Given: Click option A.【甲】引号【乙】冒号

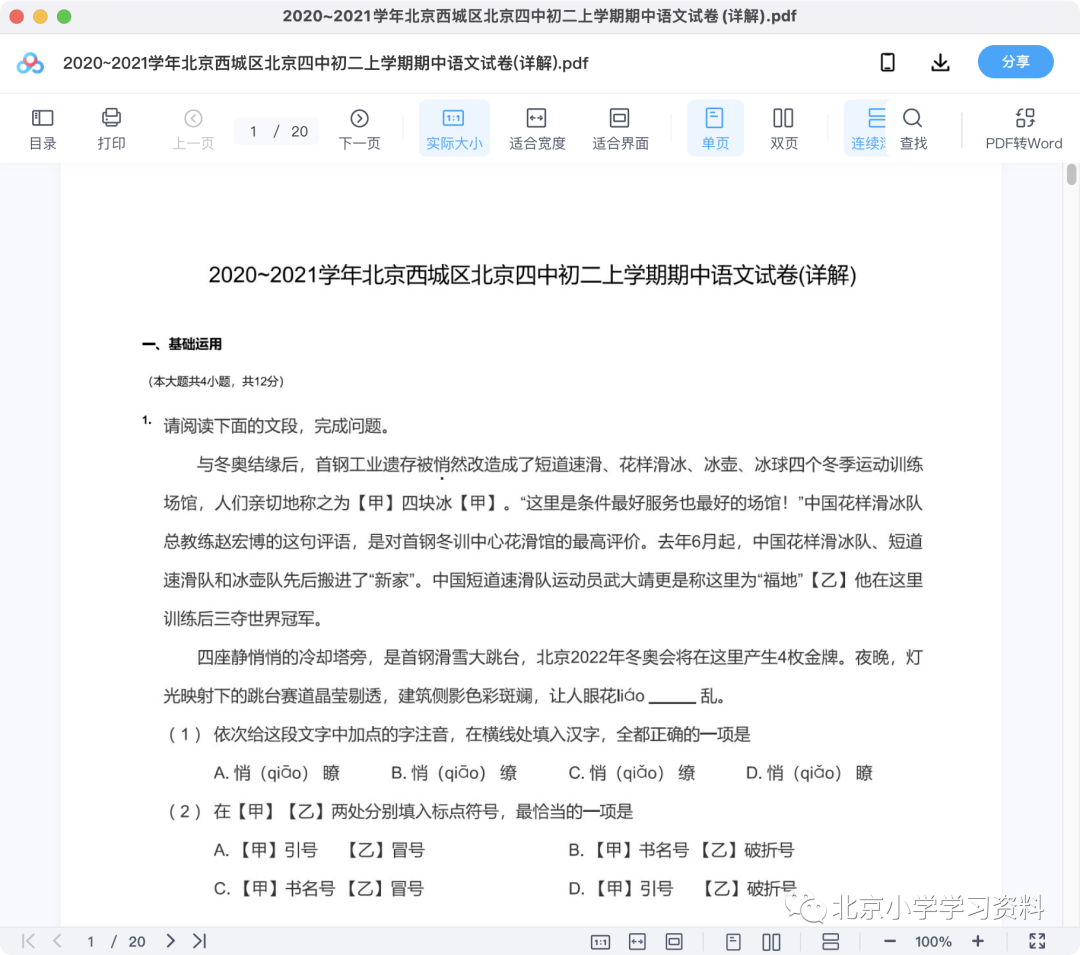Looking at the screenshot, I should (x=319, y=850).
